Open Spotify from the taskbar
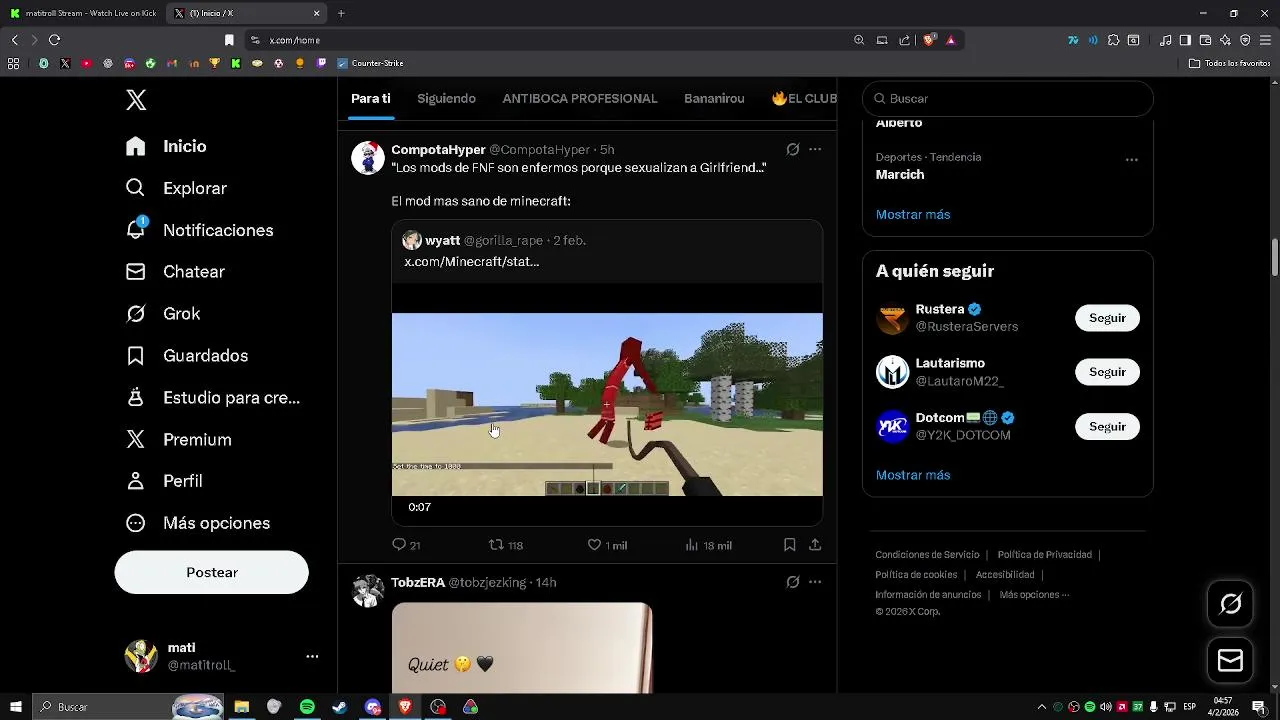Screen dimensions: 1280x720 (x=307, y=707)
